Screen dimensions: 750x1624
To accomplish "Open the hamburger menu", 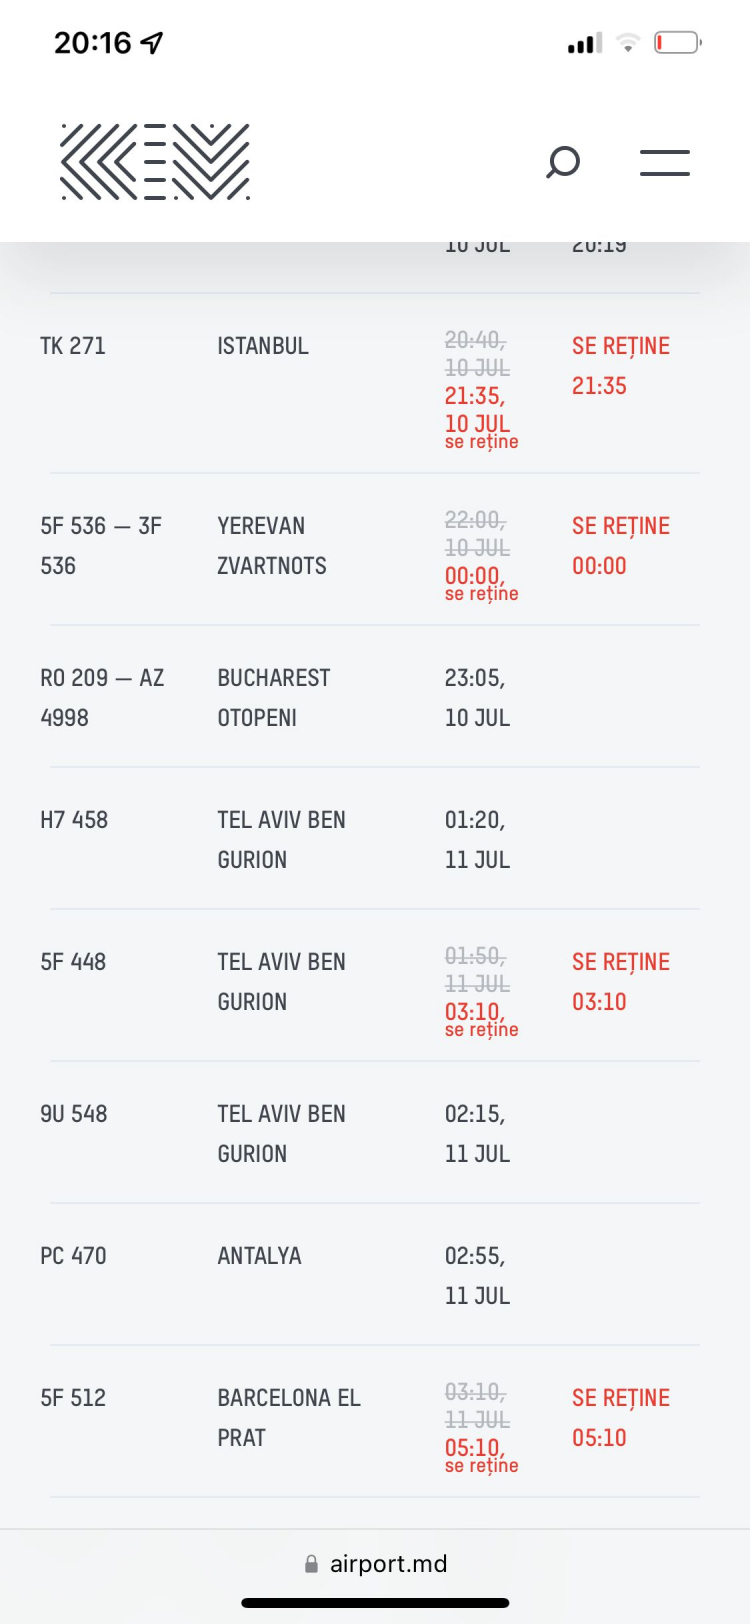I will click(x=665, y=162).
